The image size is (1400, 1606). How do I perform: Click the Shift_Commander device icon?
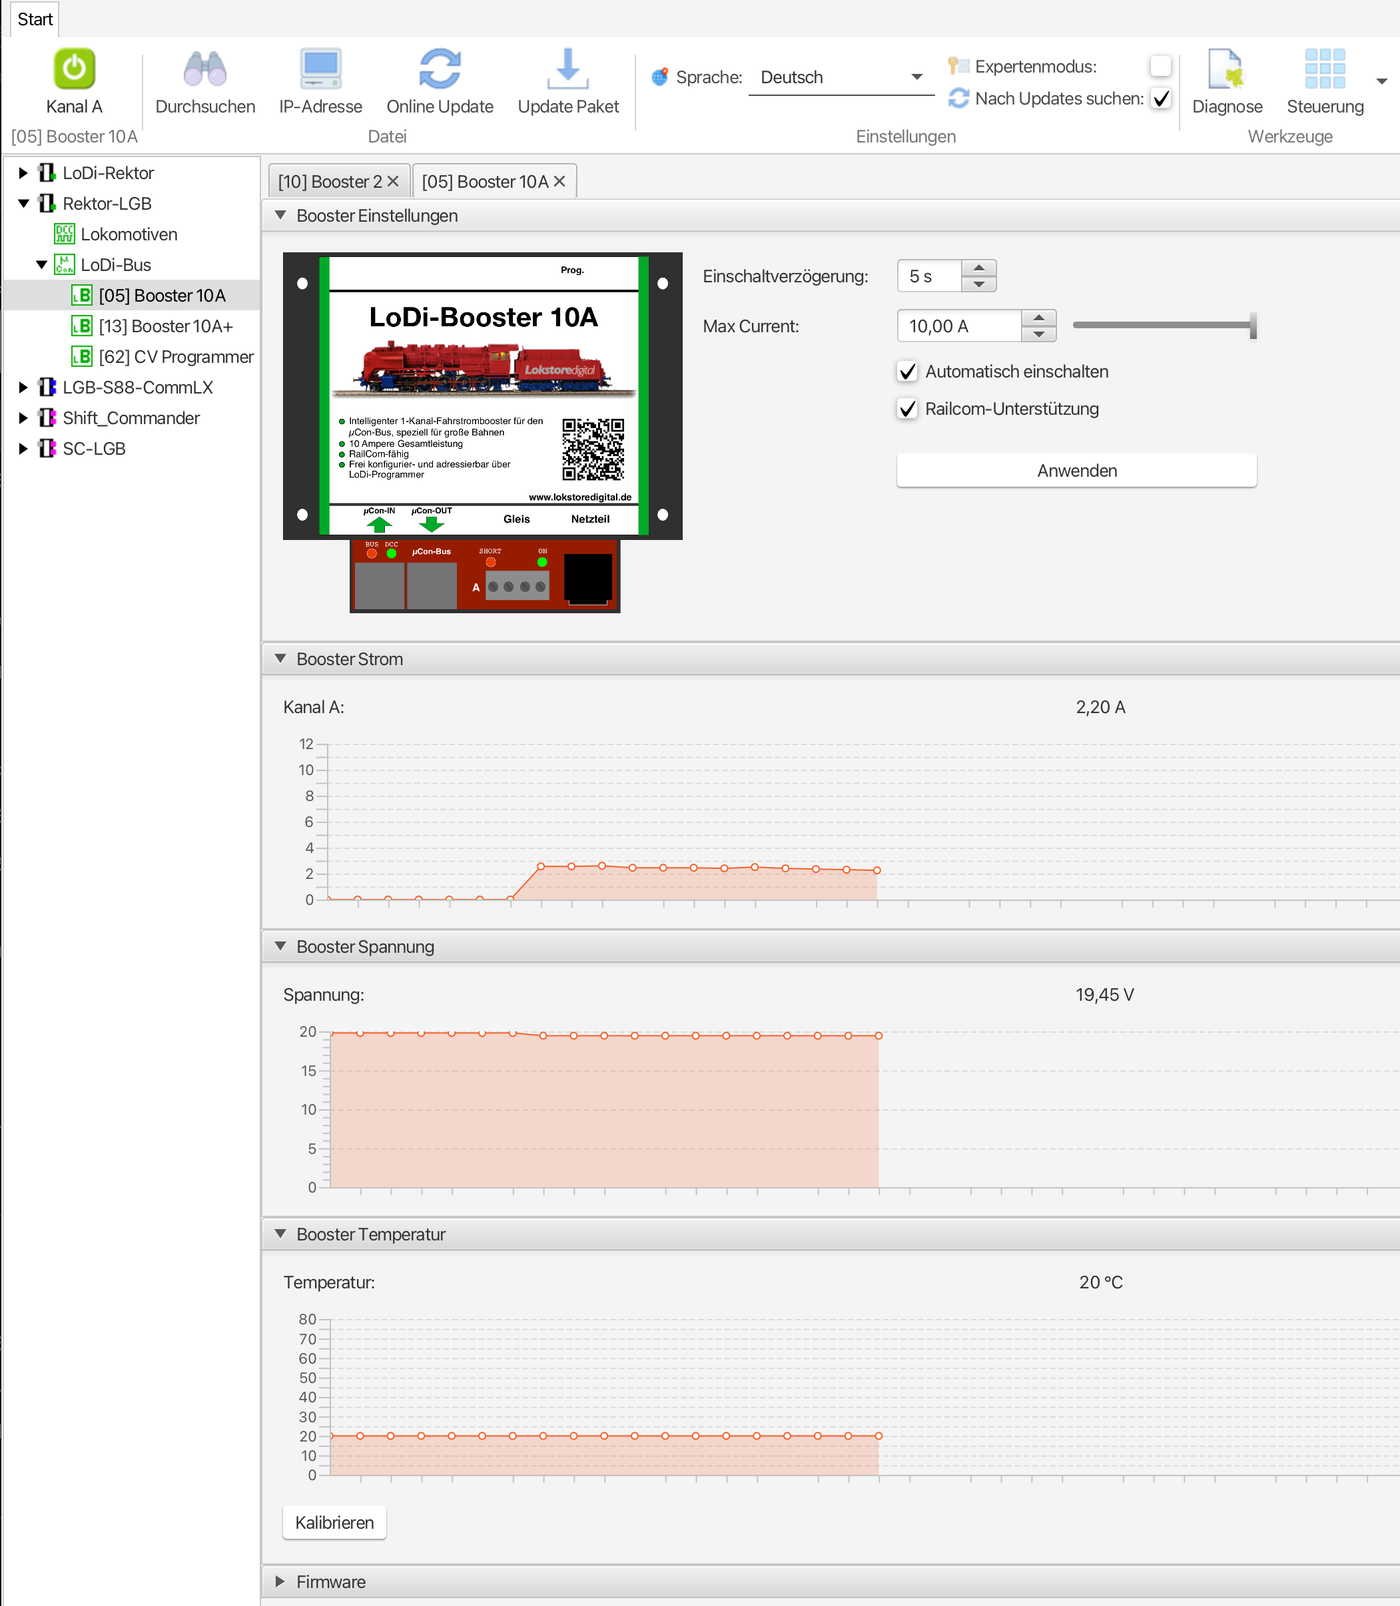[47, 418]
